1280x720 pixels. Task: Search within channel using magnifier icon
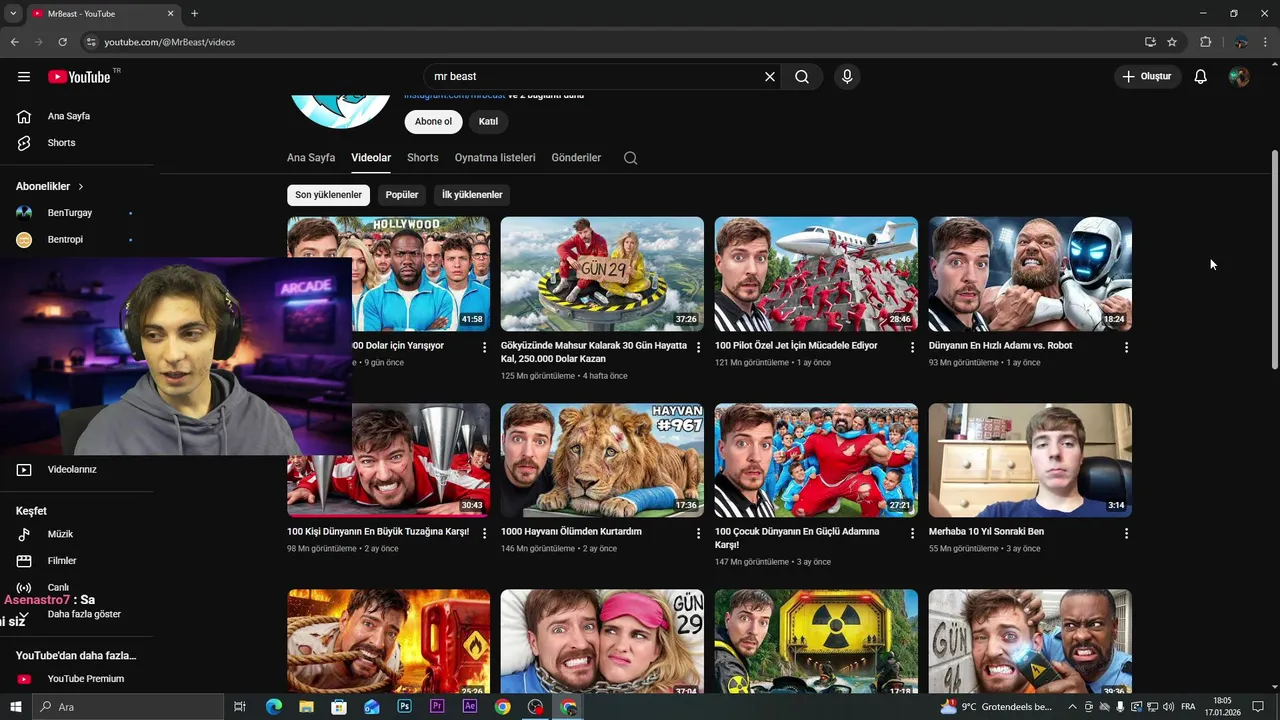(630, 158)
